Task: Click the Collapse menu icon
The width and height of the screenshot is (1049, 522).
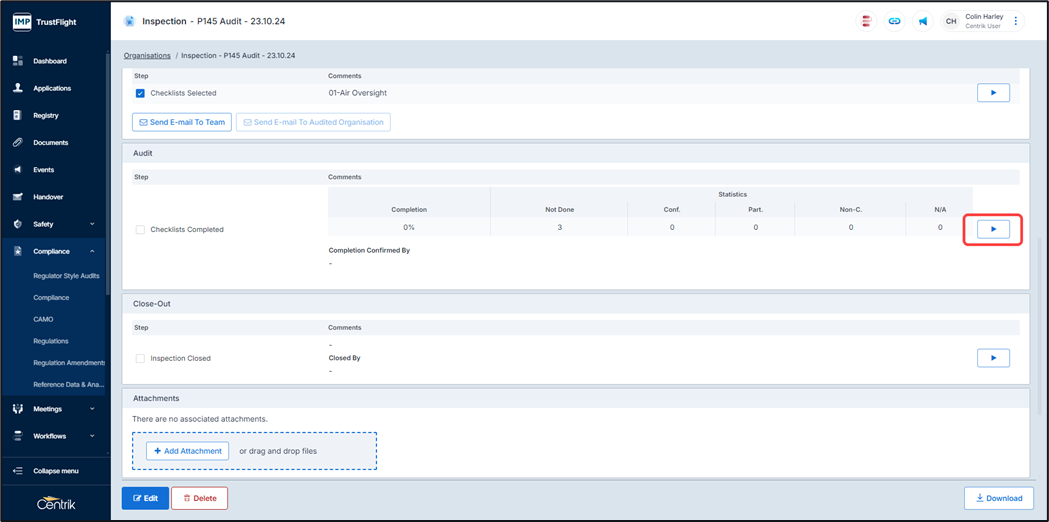Action: pyautogui.click(x=18, y=471)
